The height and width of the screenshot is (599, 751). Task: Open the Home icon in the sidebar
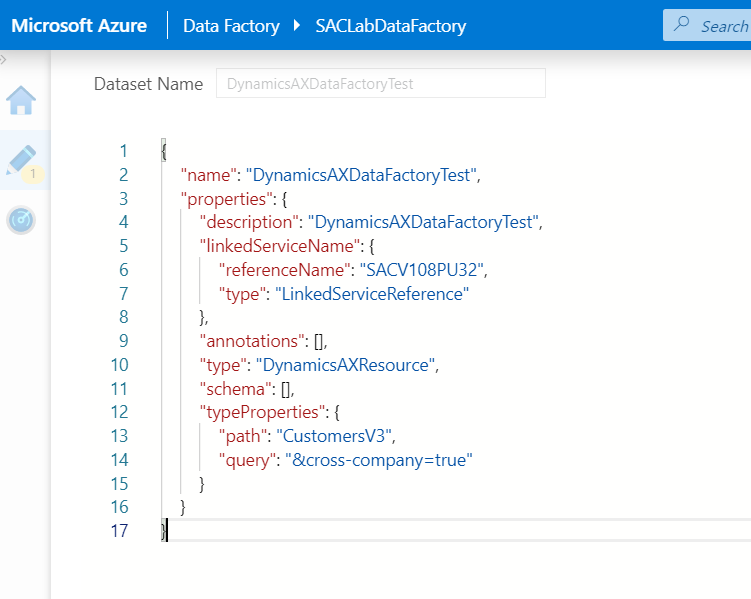pyautogui.click(x=21, y=100)
